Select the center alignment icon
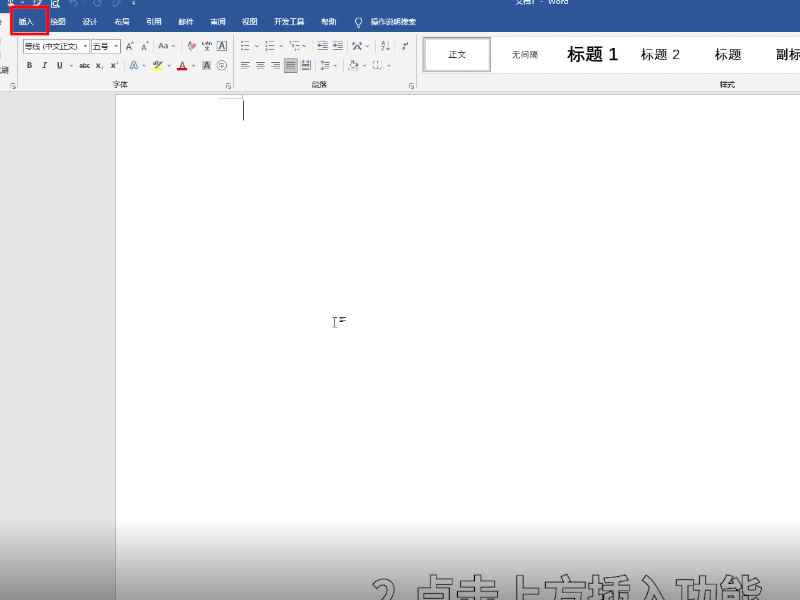800x600 pixels. coord(260,65)
